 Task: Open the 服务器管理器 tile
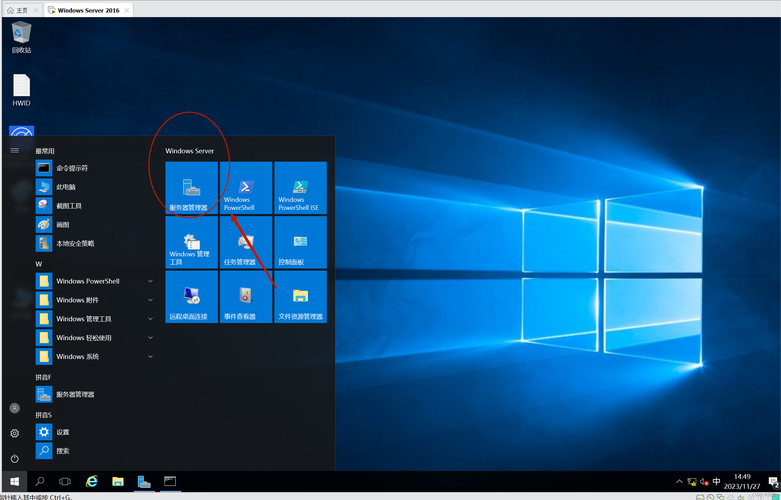click(192, 188)
